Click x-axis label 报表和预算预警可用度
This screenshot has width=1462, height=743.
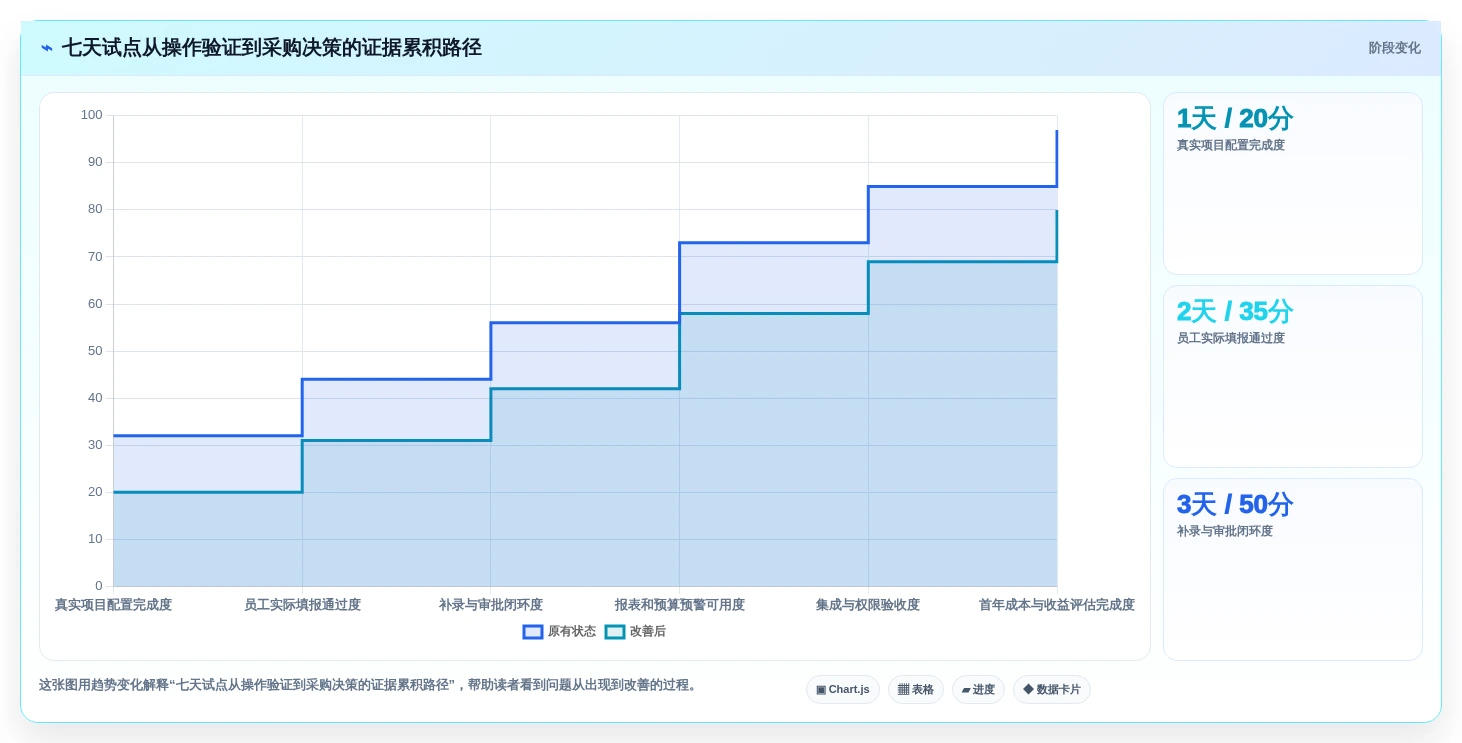pyautogui.click(x=680, y=605)
